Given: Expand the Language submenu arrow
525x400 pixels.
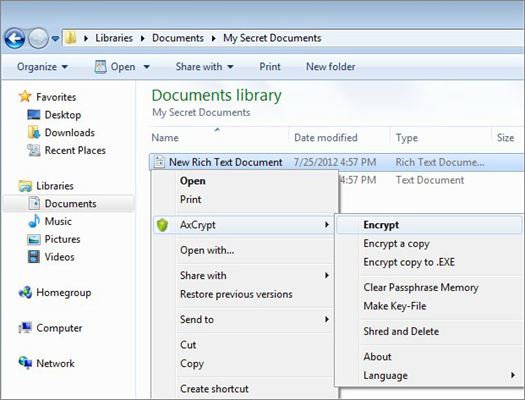Looking at the screenshot, I should 513,375.
